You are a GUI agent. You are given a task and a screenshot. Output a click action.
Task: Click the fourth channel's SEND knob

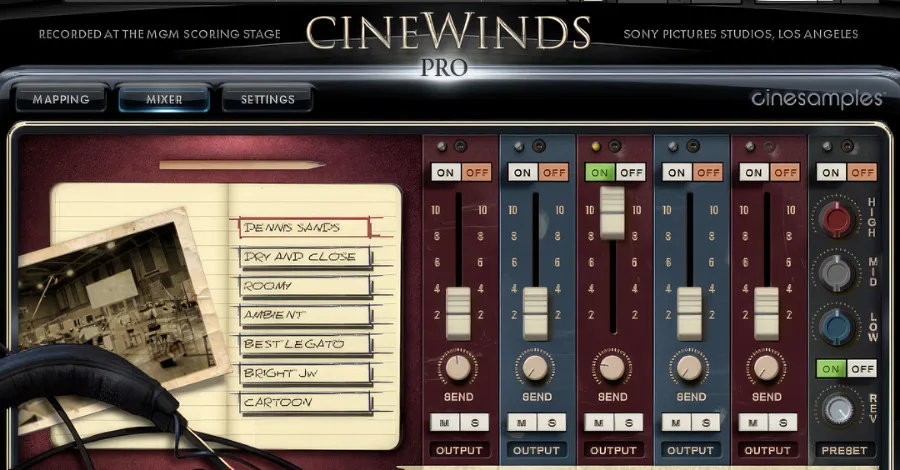pyautogui.click(x=689, y=368)
